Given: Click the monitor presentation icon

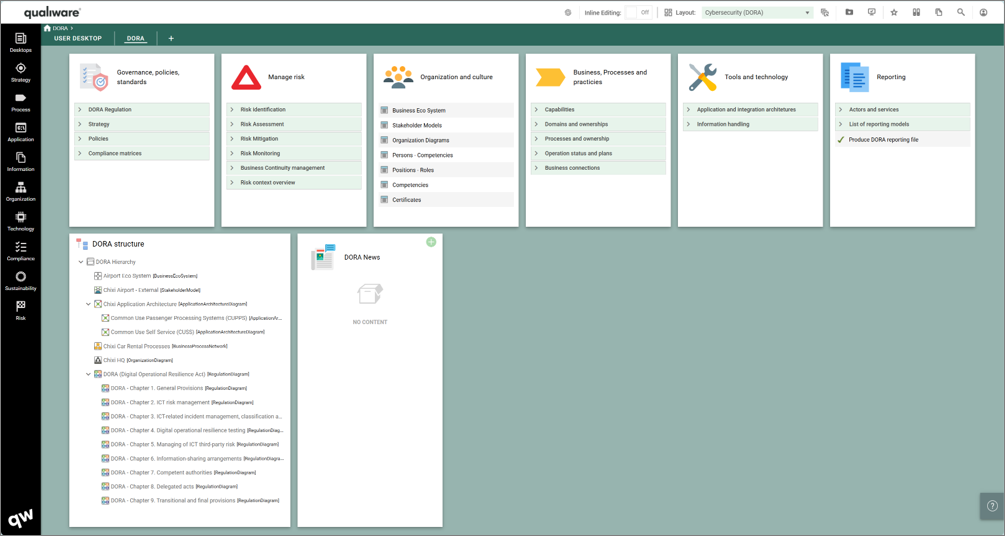Looking at the screenshot, I should (872, 12).
